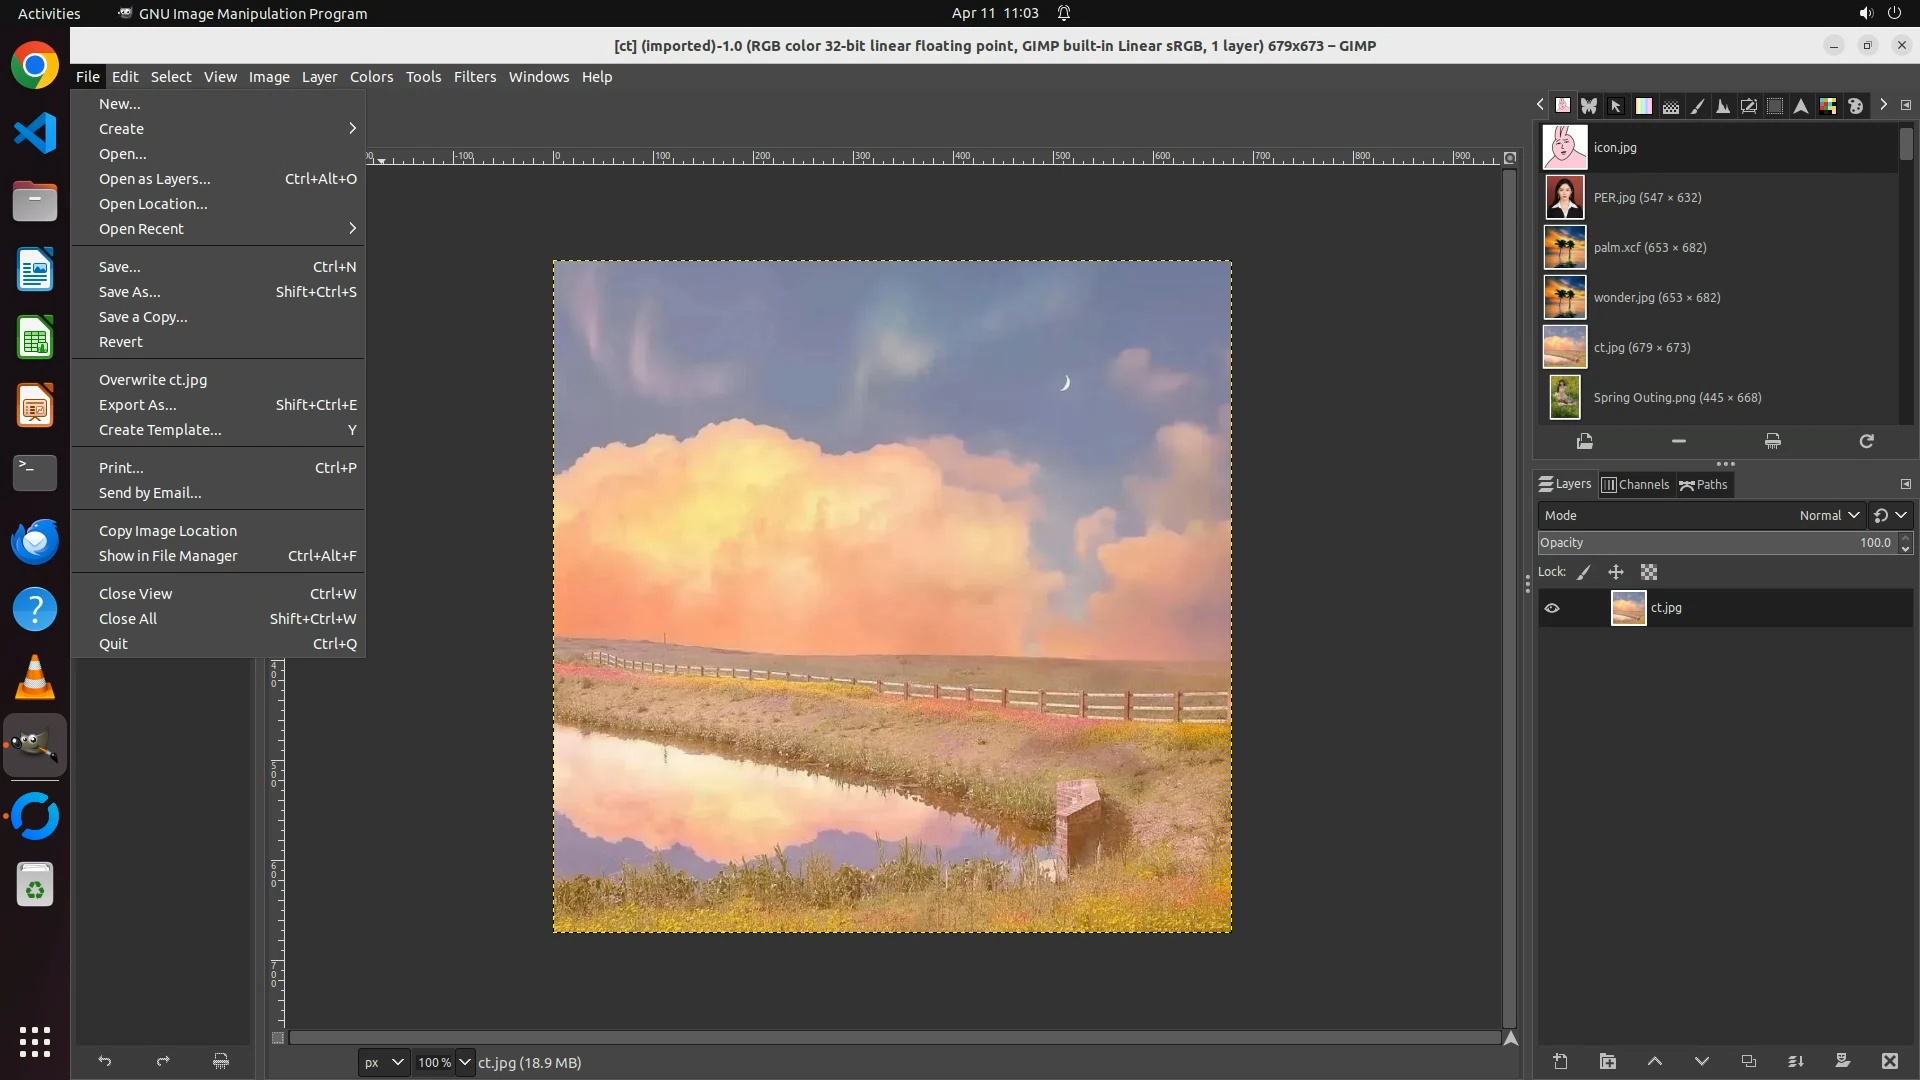1920x1080 pixels.
Task: Hide the ct.jpg layer with the eye icon
Action: [x=1552, y=608]
